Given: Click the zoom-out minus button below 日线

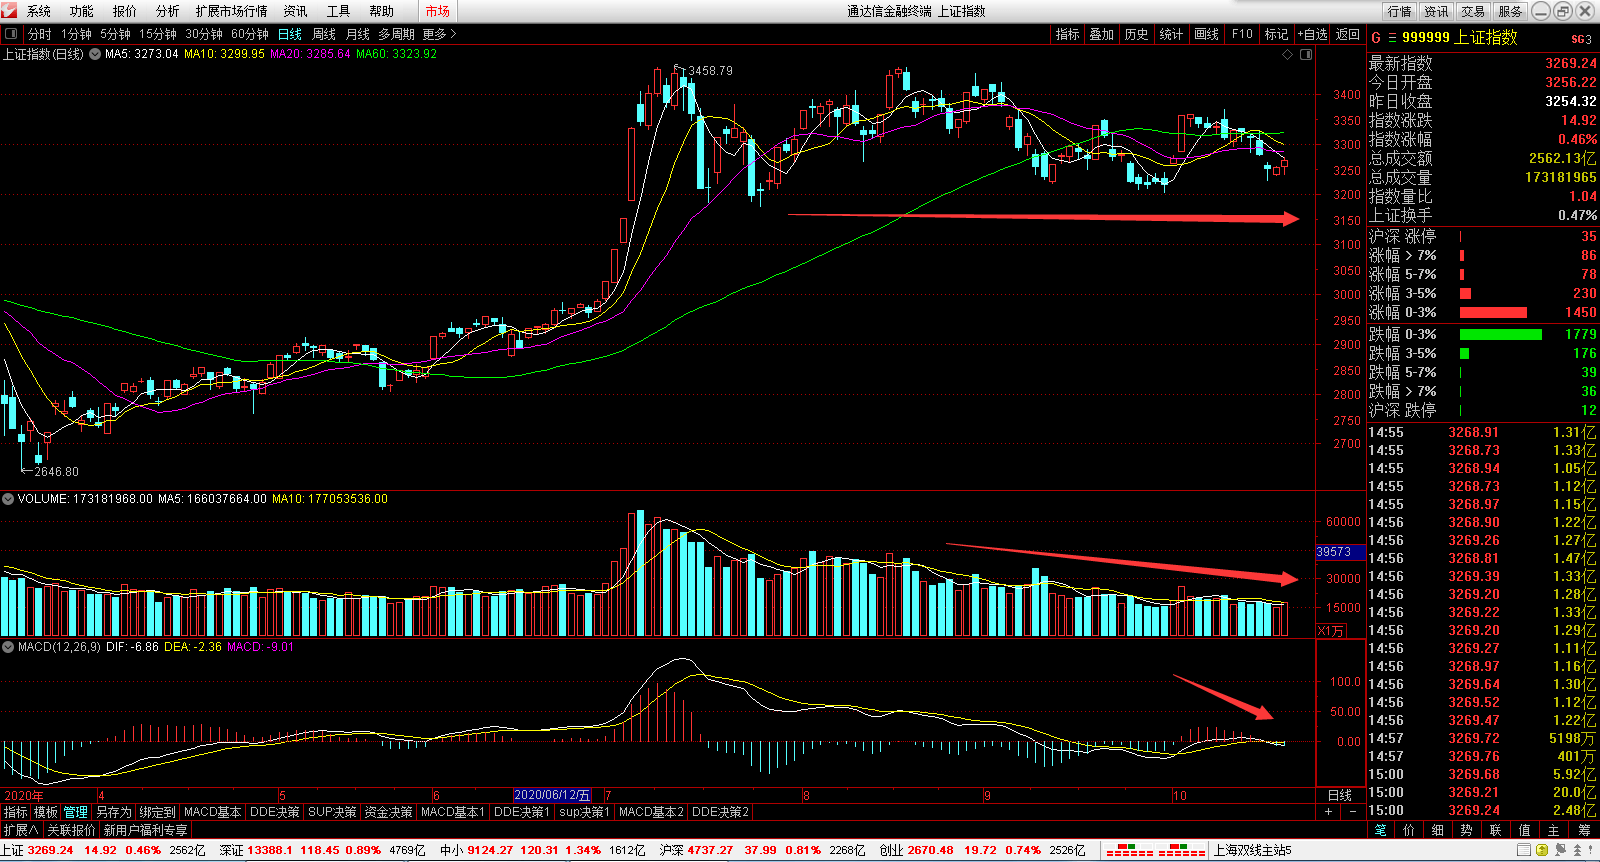Looking at the screenshot, I should [x=1353, y=812].
